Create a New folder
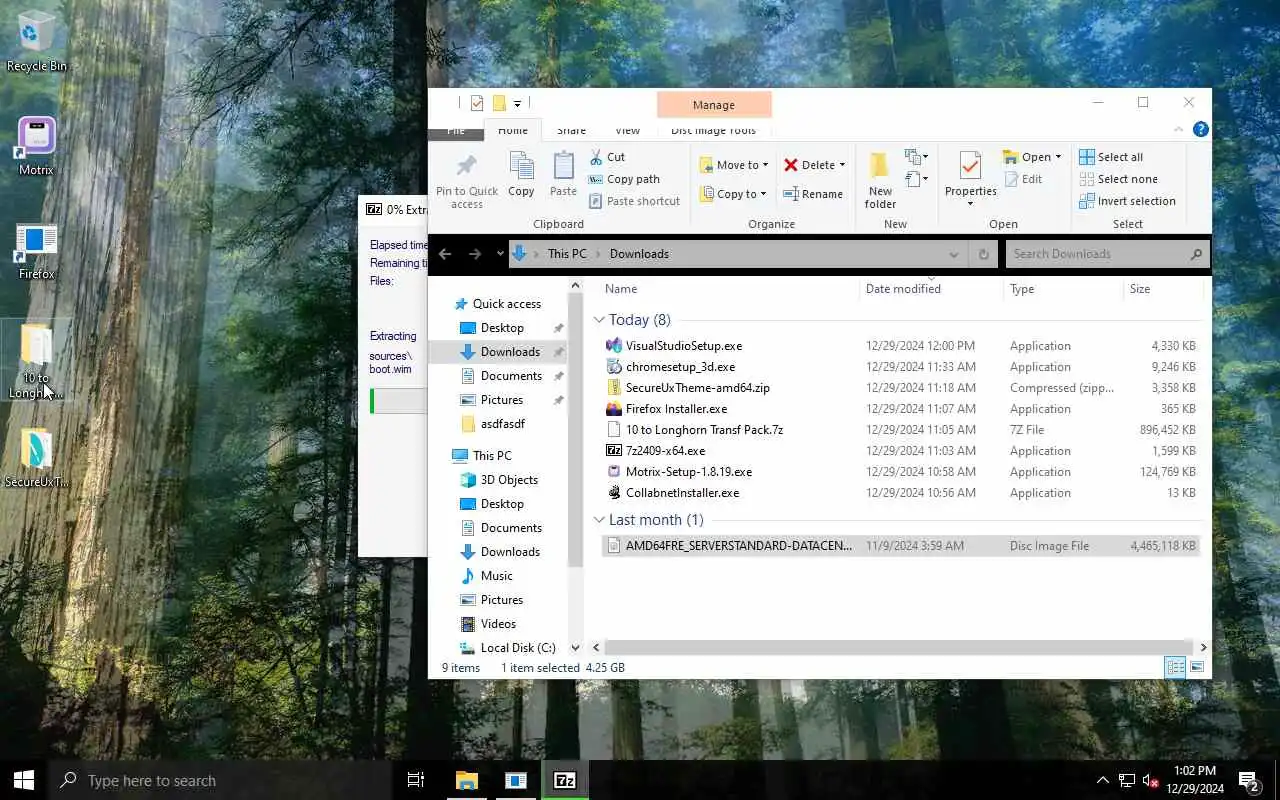Viewport: 1280px width, 800px height. tap(880, 180)
